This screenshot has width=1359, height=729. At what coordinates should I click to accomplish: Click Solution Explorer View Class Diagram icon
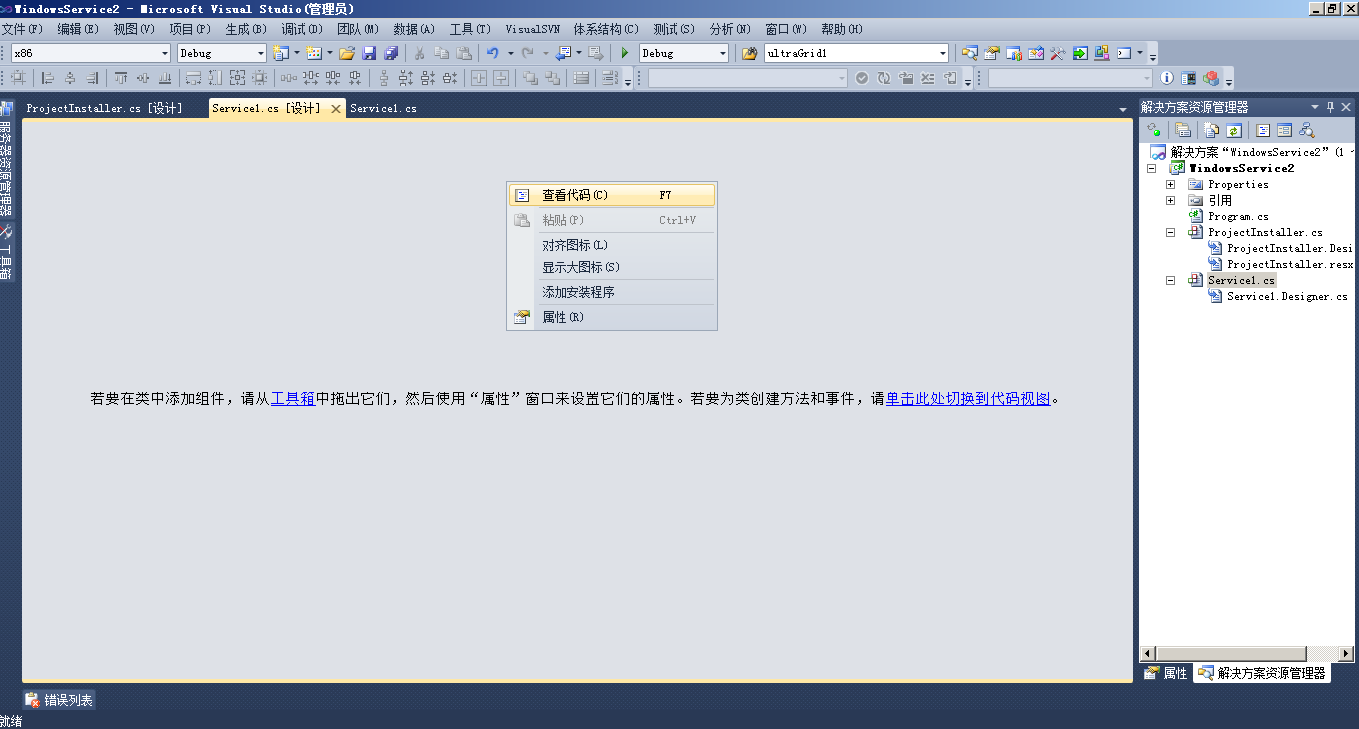point(1307,130)
